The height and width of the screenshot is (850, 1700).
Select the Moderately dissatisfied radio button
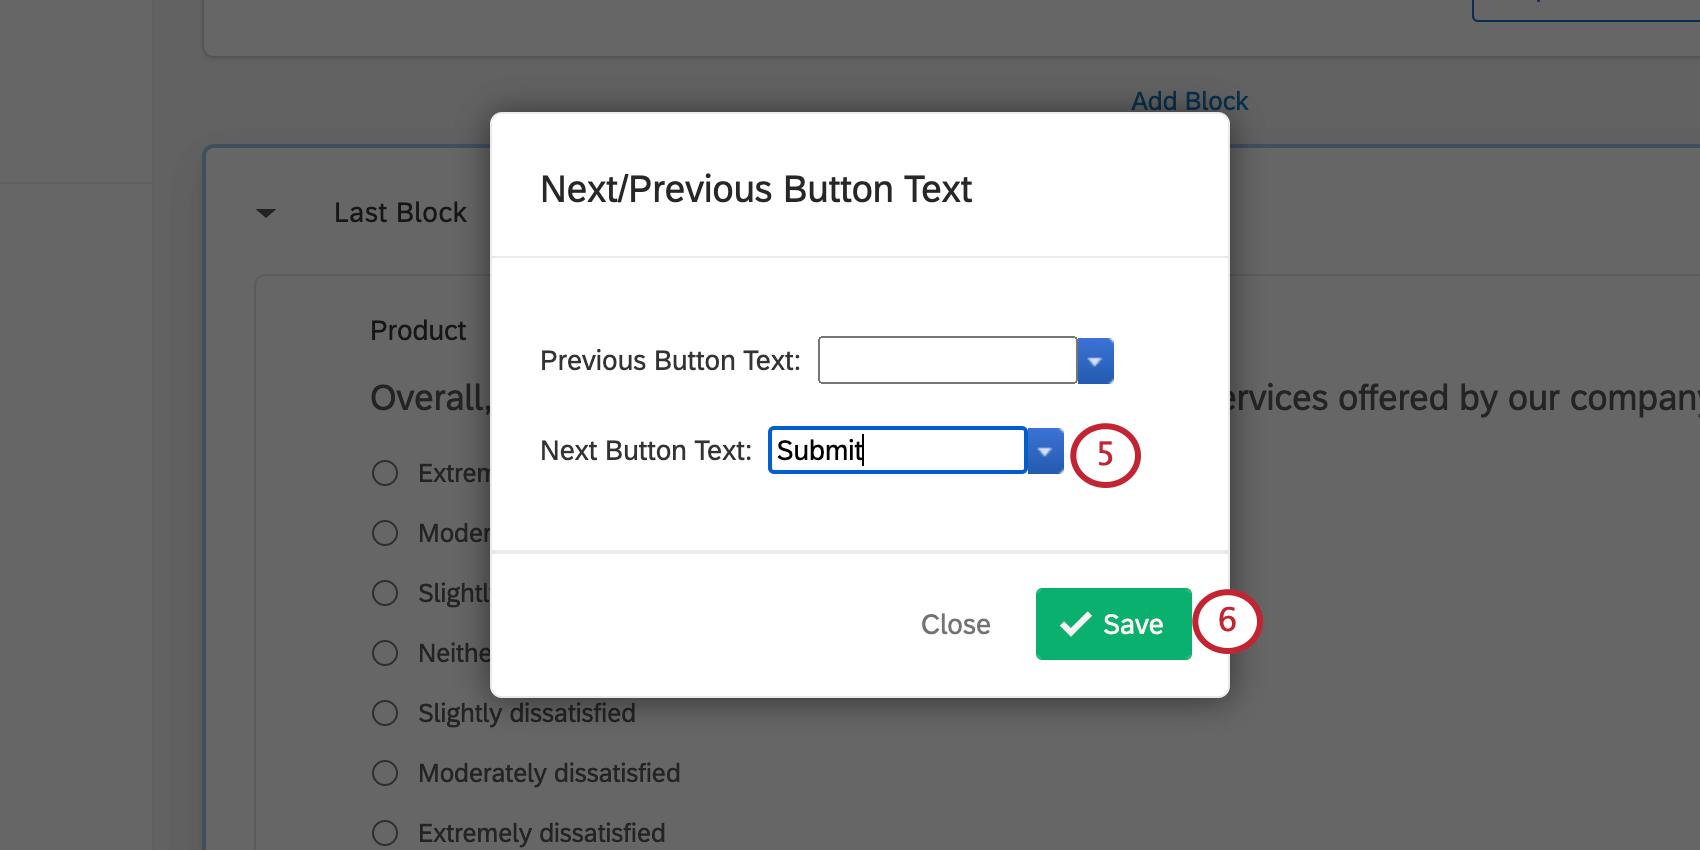385,772
